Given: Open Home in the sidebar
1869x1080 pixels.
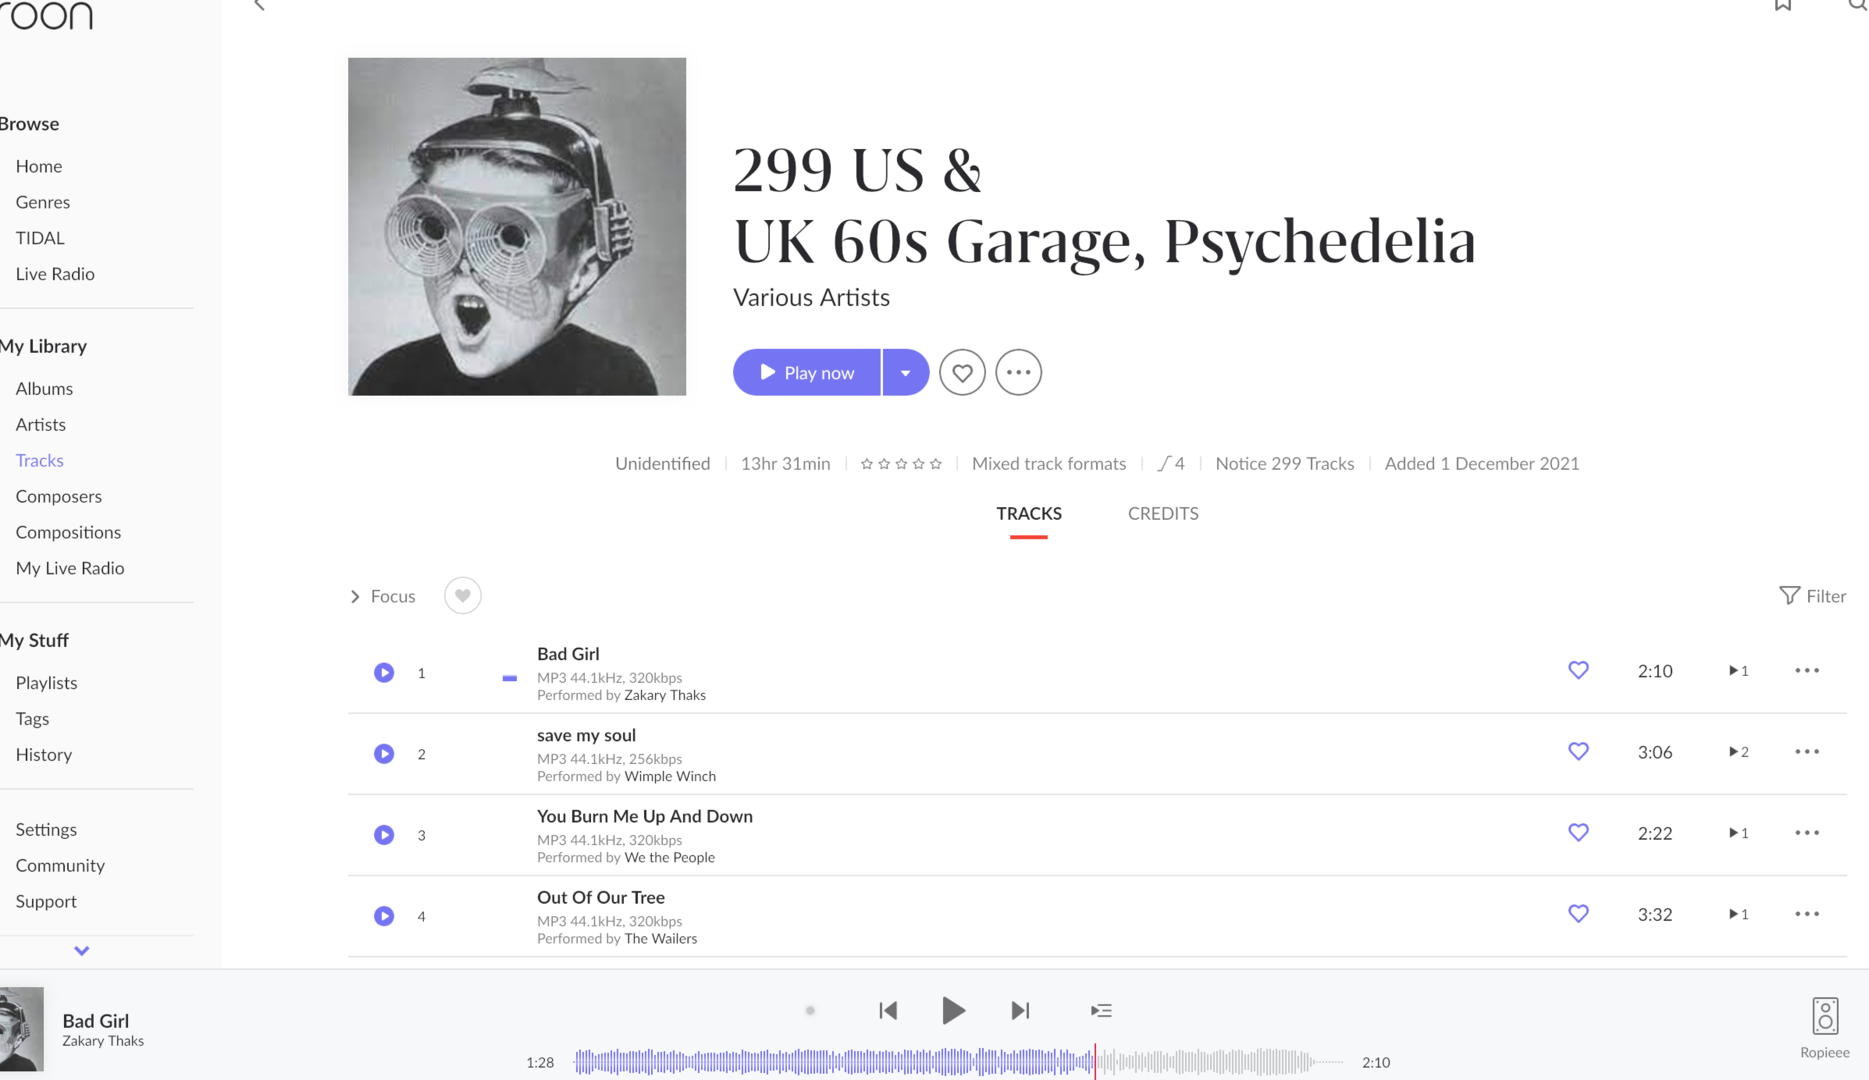Looking at the screenshot, I should [x=39, y=166].
